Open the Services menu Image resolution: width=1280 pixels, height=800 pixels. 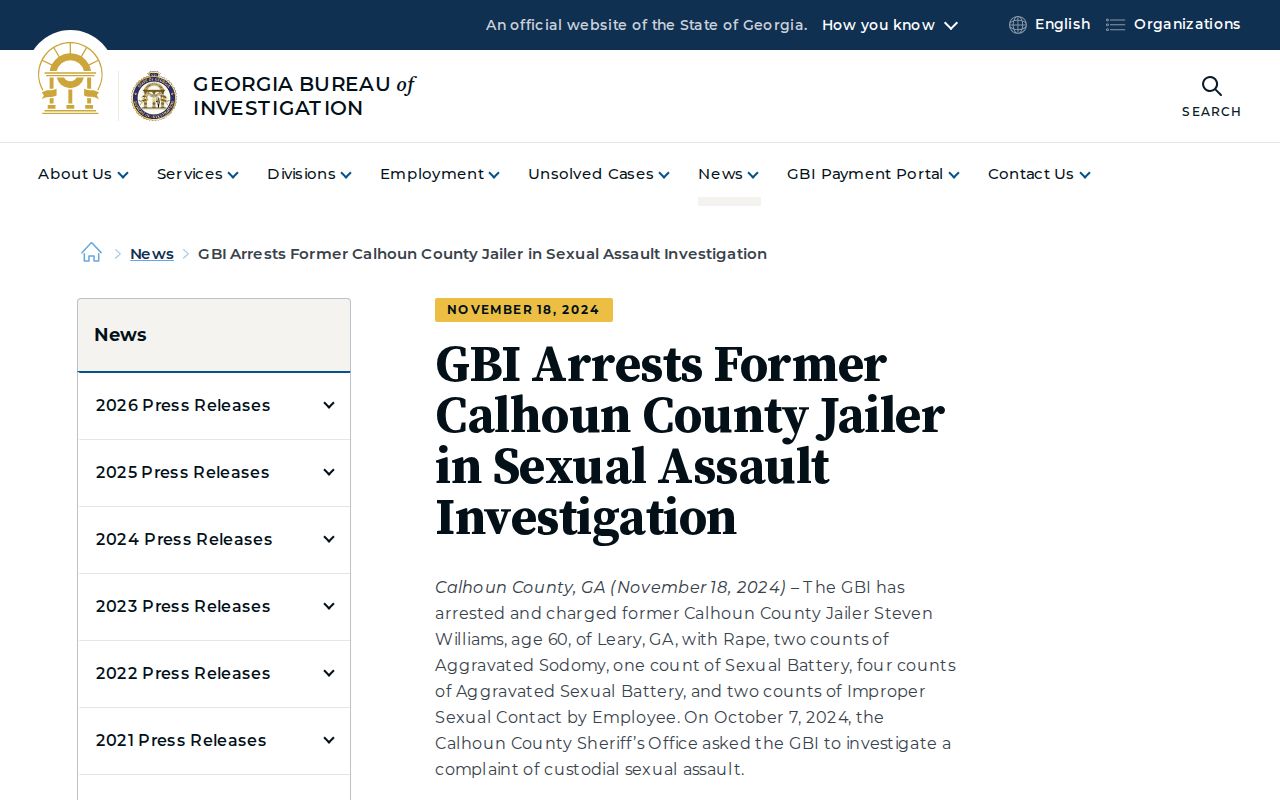point(197,174)
